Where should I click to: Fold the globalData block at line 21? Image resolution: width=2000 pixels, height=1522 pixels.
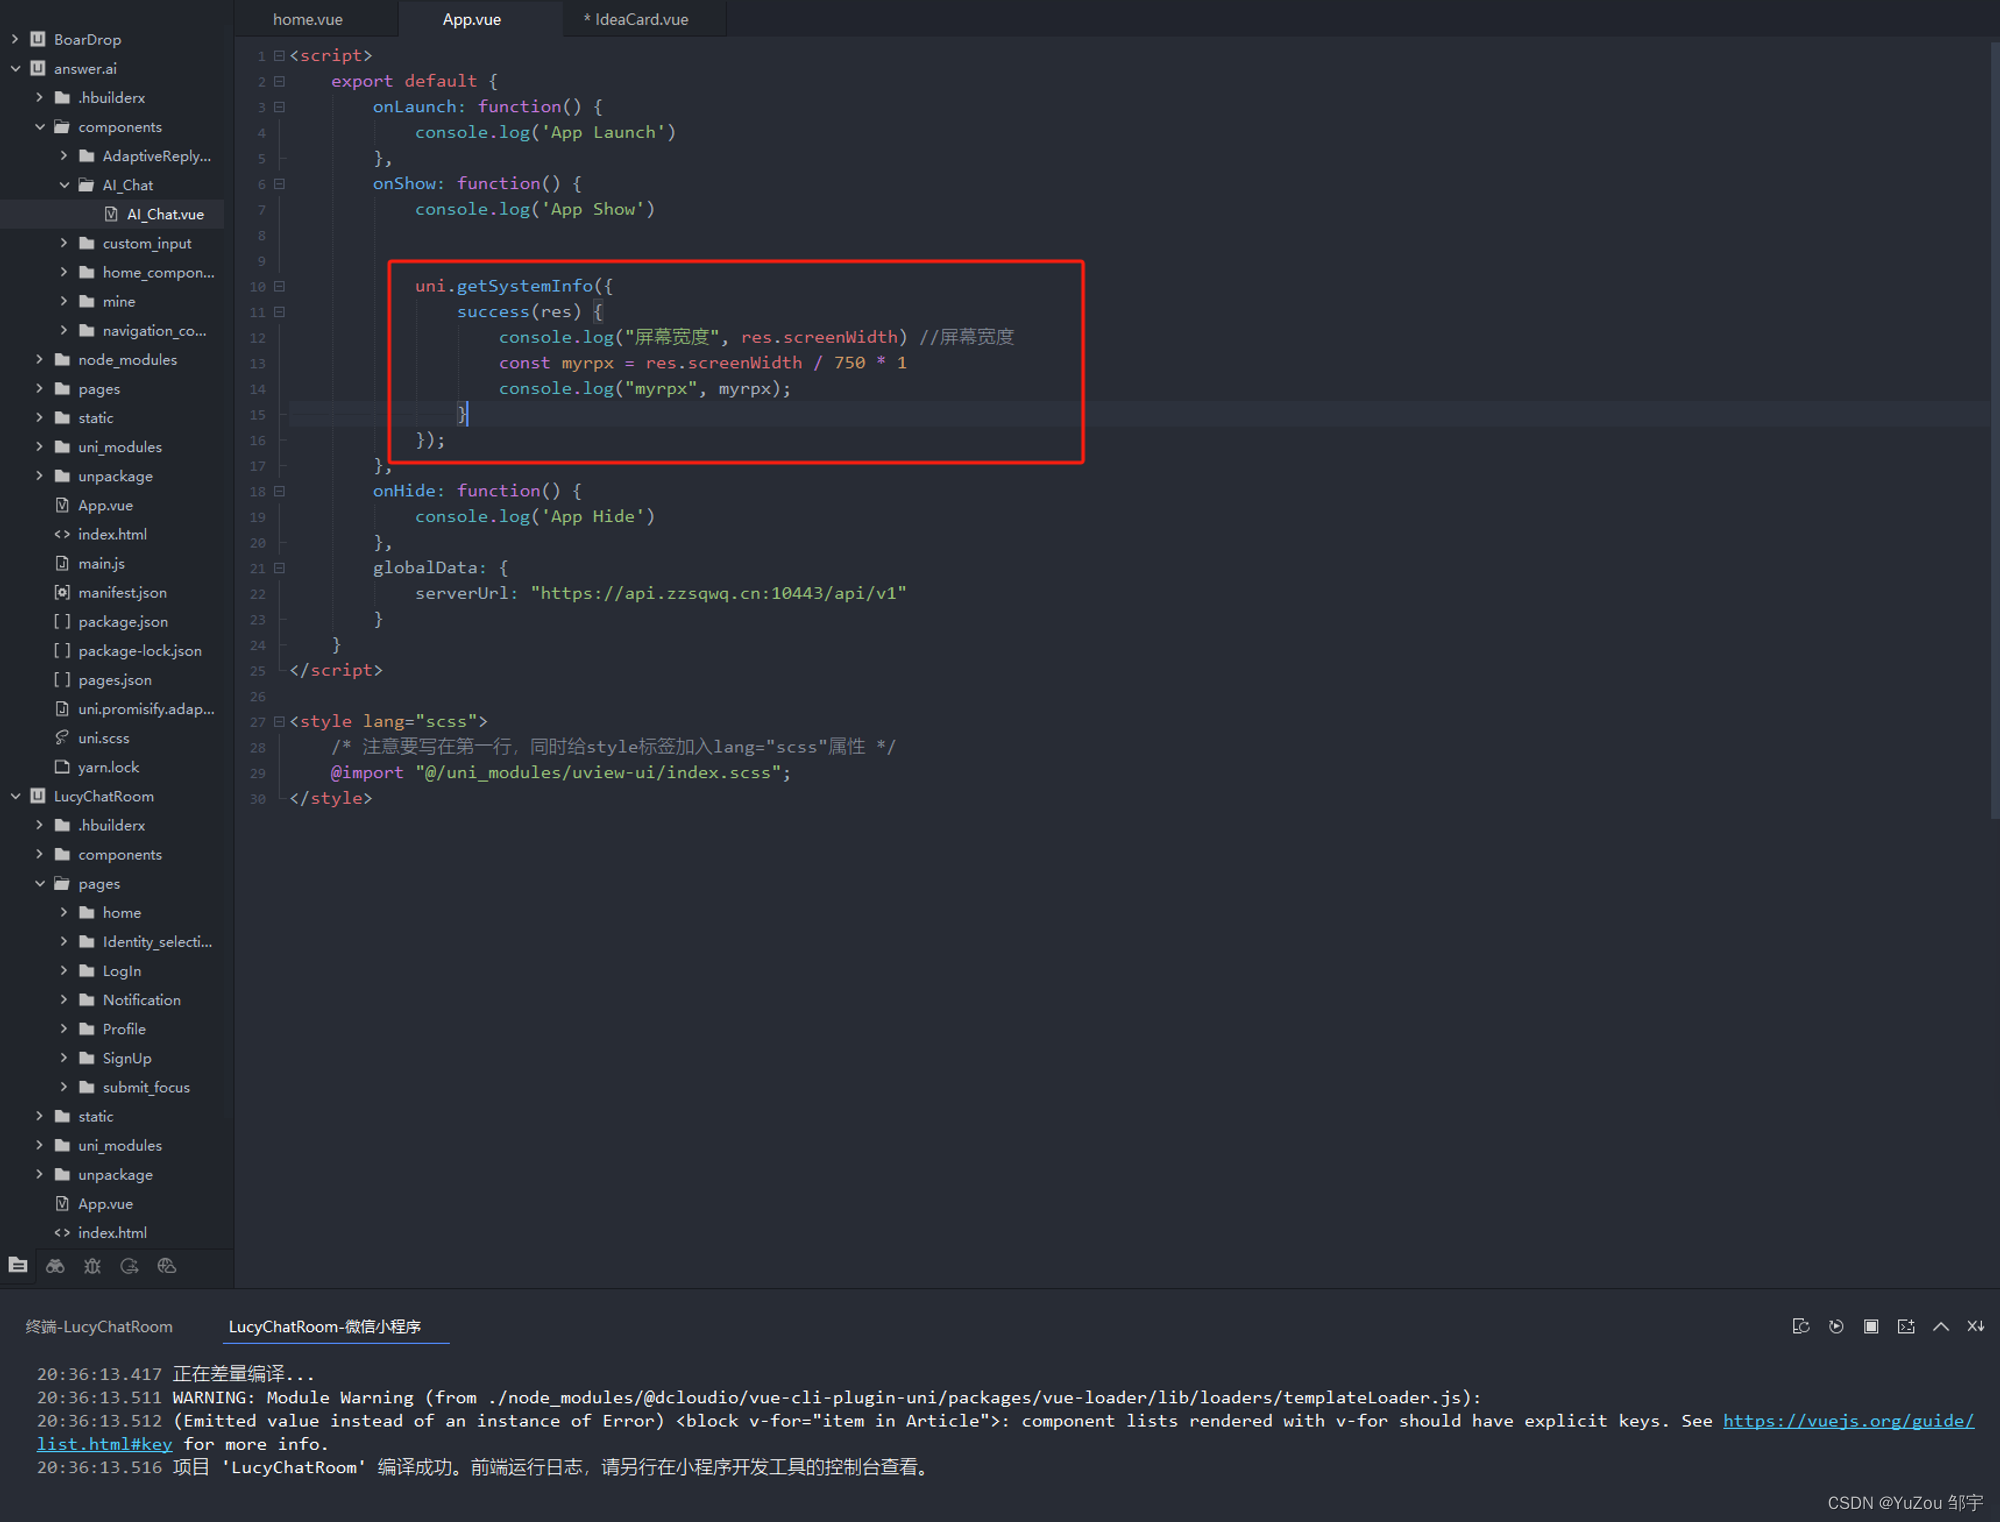tap(279, 568)
